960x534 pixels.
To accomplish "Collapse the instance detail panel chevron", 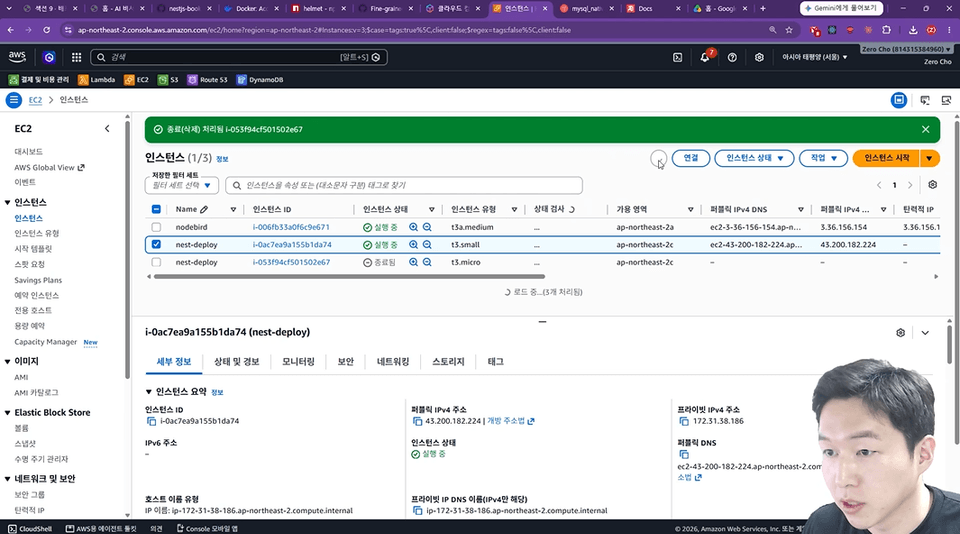I will tap(925, 333).
